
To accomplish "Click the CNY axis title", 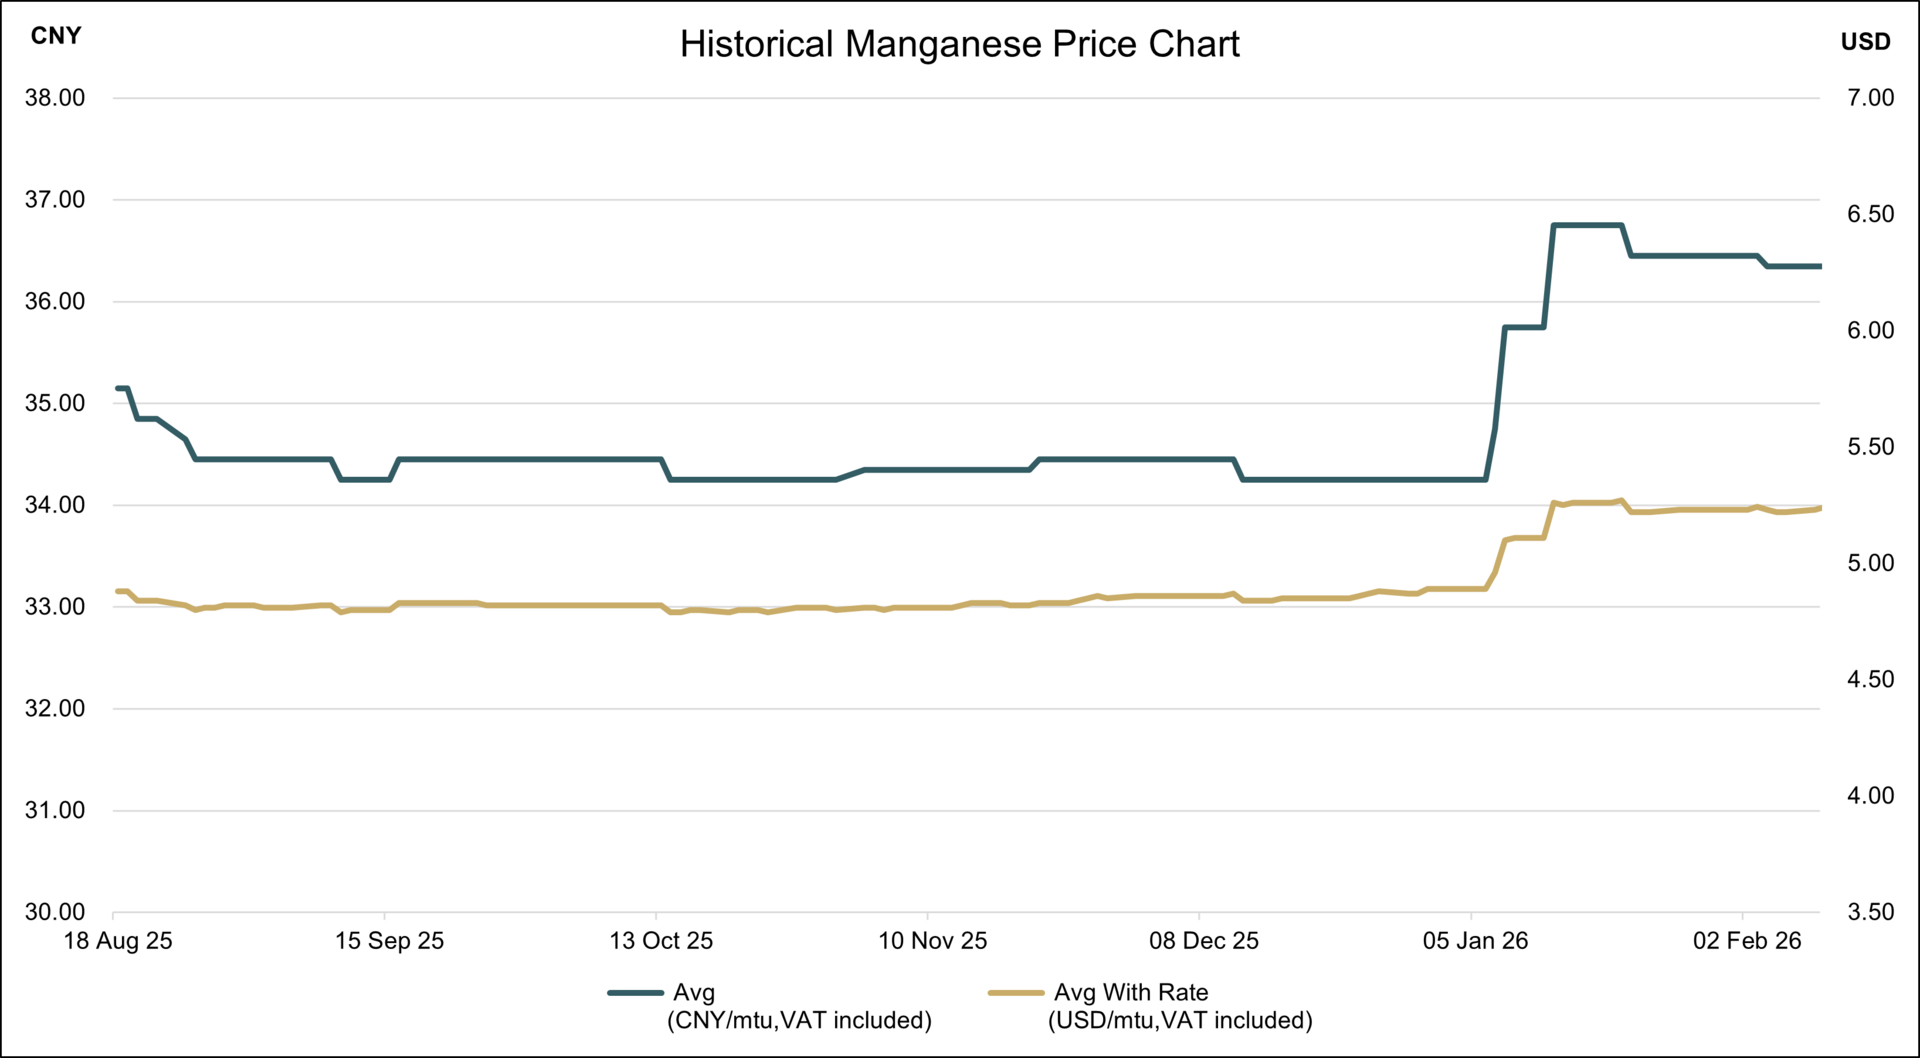I will 56,36.
